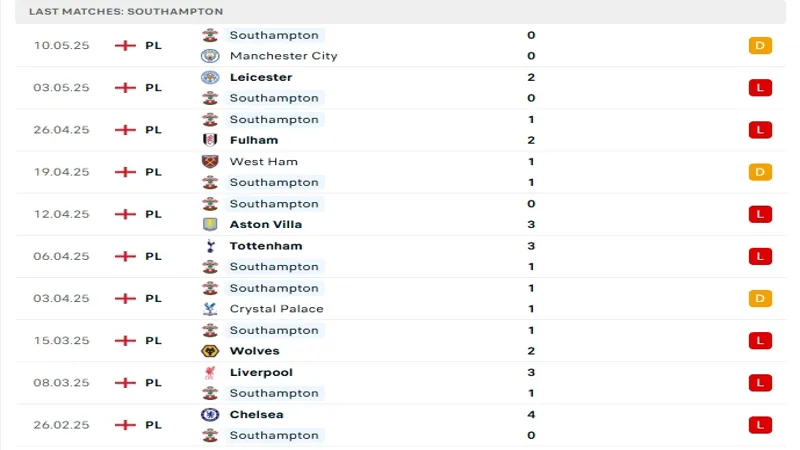Screen dimensions: 800x450
Task: Click the draw badge for West Ham match
Action: [x=760, y=172]
